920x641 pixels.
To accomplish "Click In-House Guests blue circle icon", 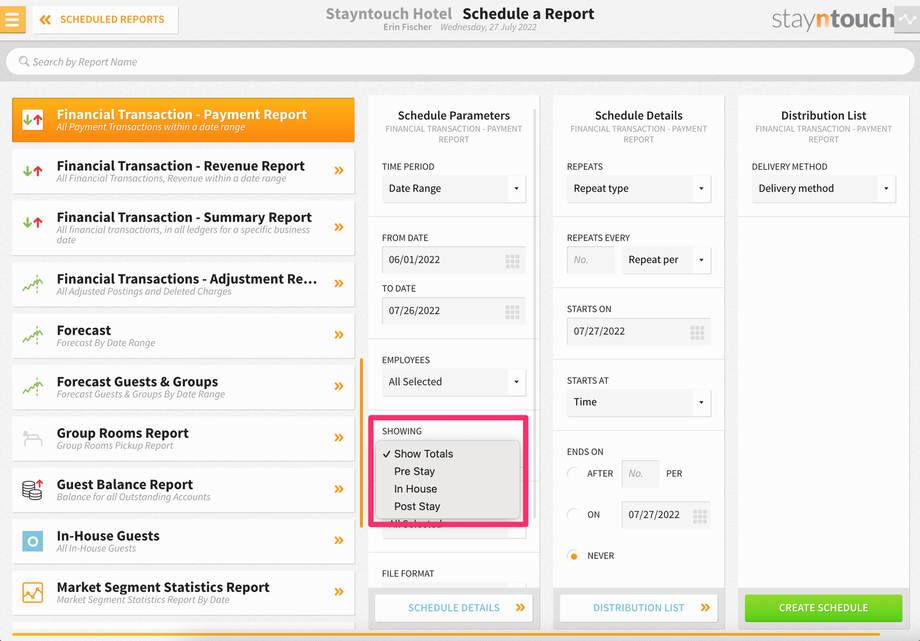I will point(33,541).
